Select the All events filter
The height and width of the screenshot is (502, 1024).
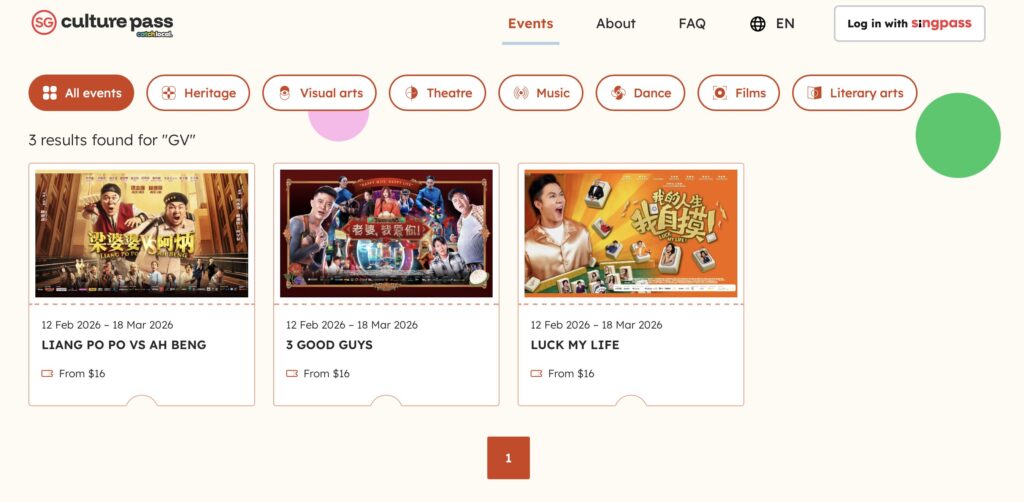point(81,93)
